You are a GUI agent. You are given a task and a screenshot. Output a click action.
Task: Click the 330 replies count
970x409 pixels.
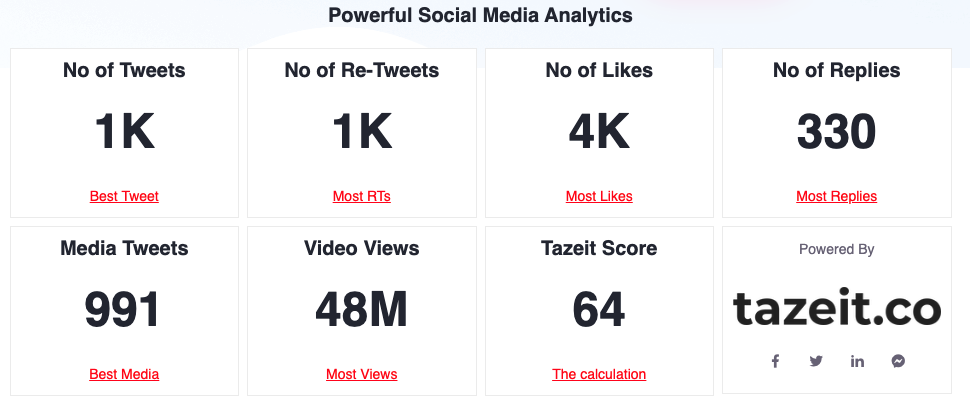(836, 132)
